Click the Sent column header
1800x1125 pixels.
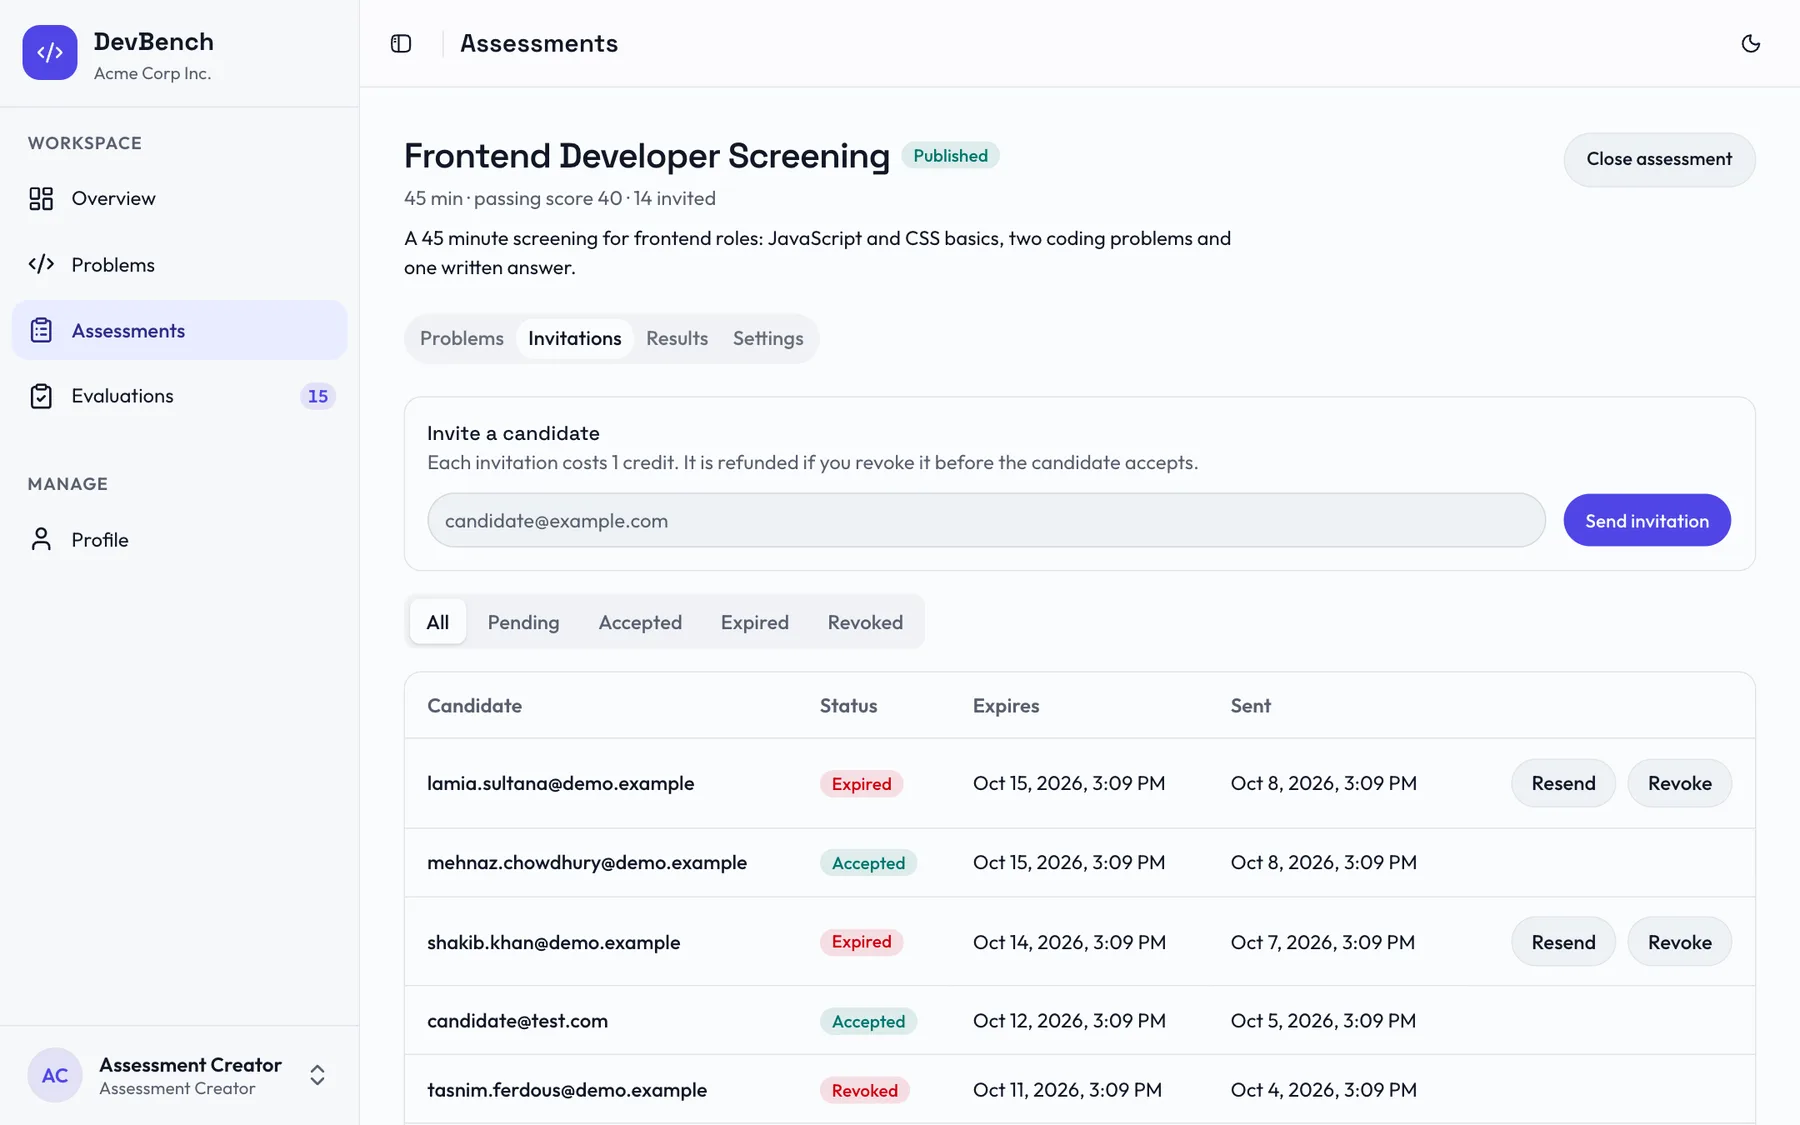[x=1250, y=705]
